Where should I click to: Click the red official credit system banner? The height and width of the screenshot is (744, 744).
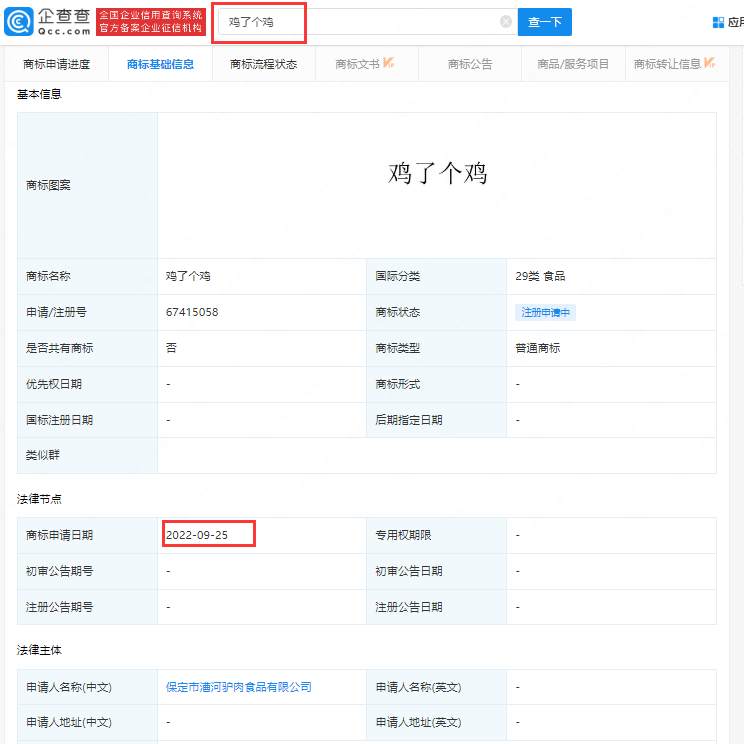151,21
